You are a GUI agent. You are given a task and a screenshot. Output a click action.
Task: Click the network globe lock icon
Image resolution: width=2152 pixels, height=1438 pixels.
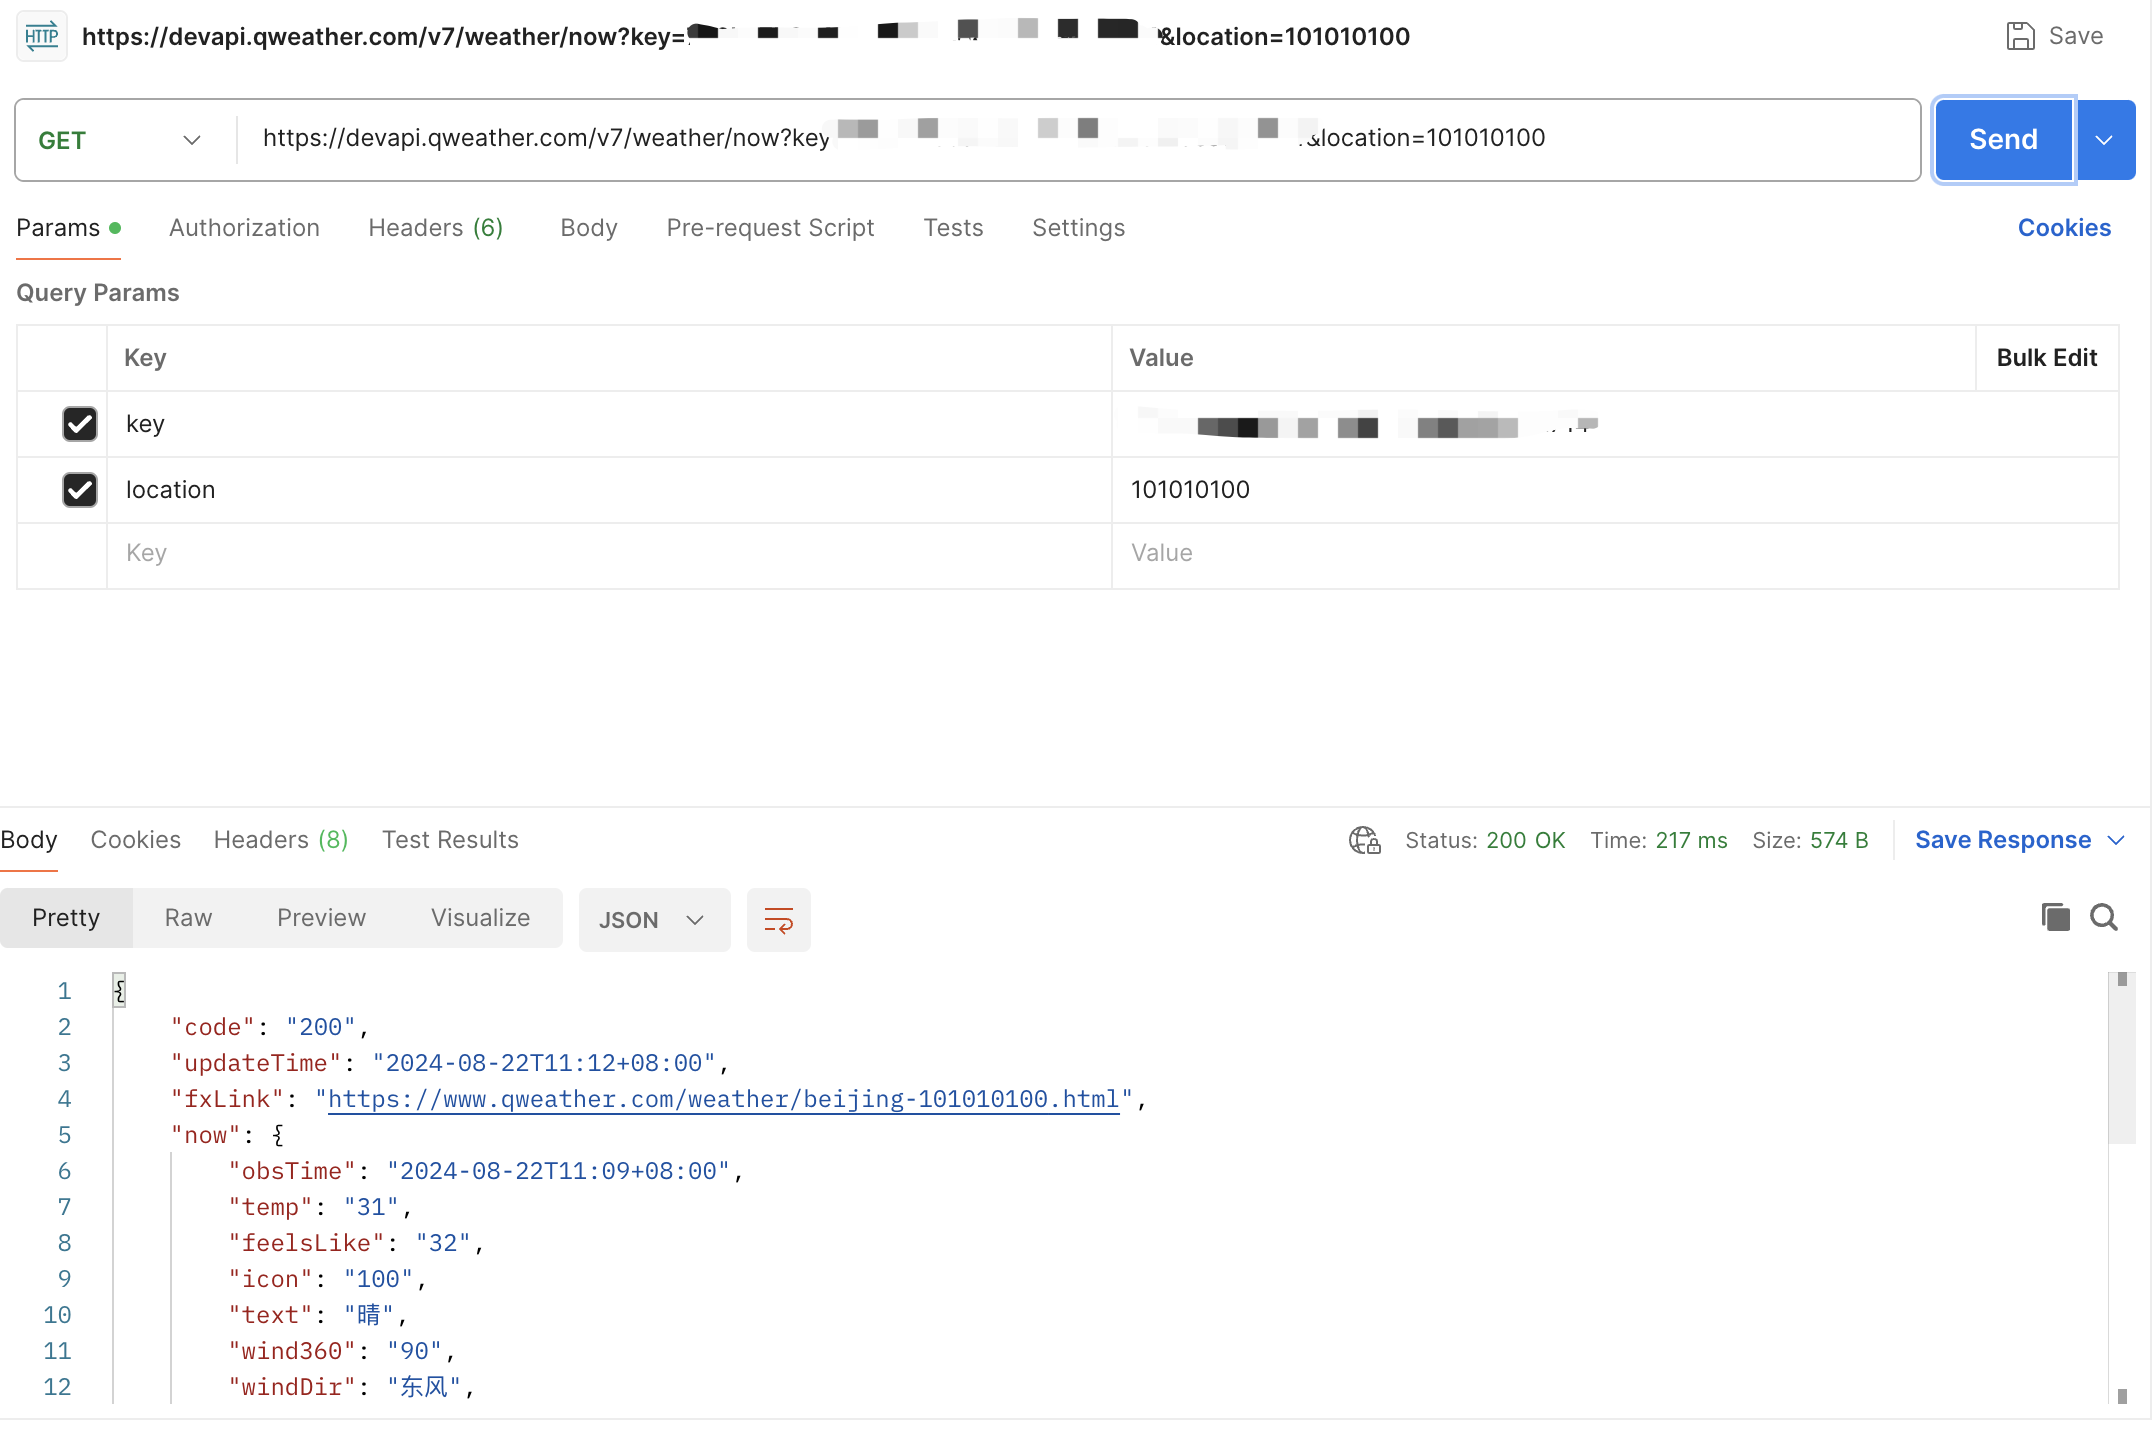pyautogui.click(x=1364, y=840)
